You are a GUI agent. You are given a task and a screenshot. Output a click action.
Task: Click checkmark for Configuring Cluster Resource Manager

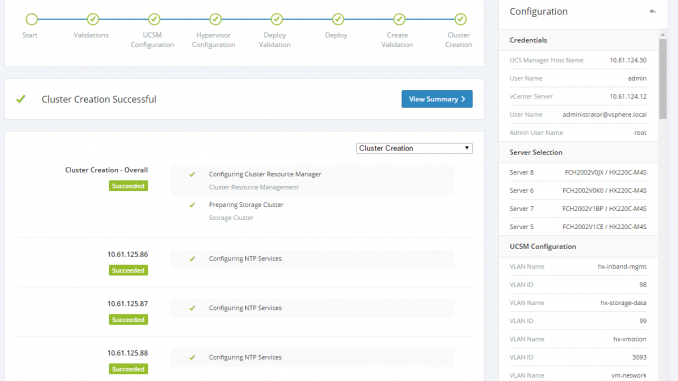tap(192, 174)
